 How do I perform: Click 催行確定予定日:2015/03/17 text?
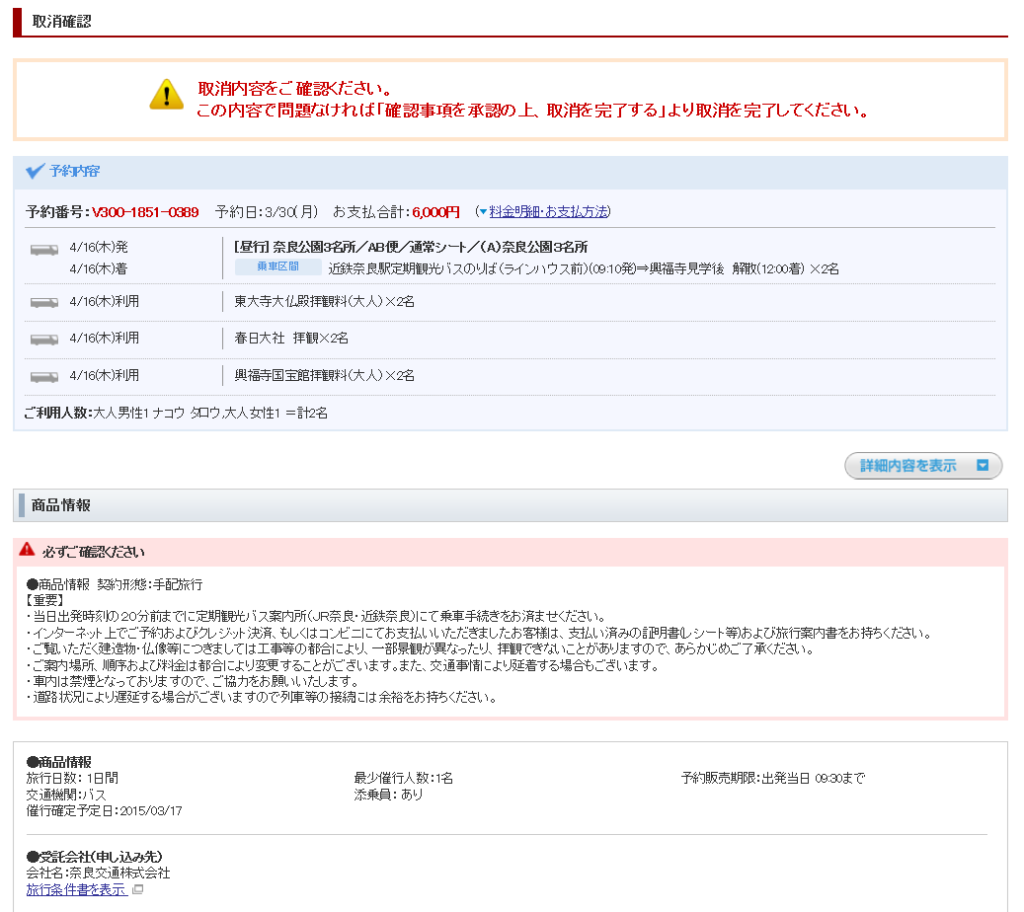click(104, 811)
